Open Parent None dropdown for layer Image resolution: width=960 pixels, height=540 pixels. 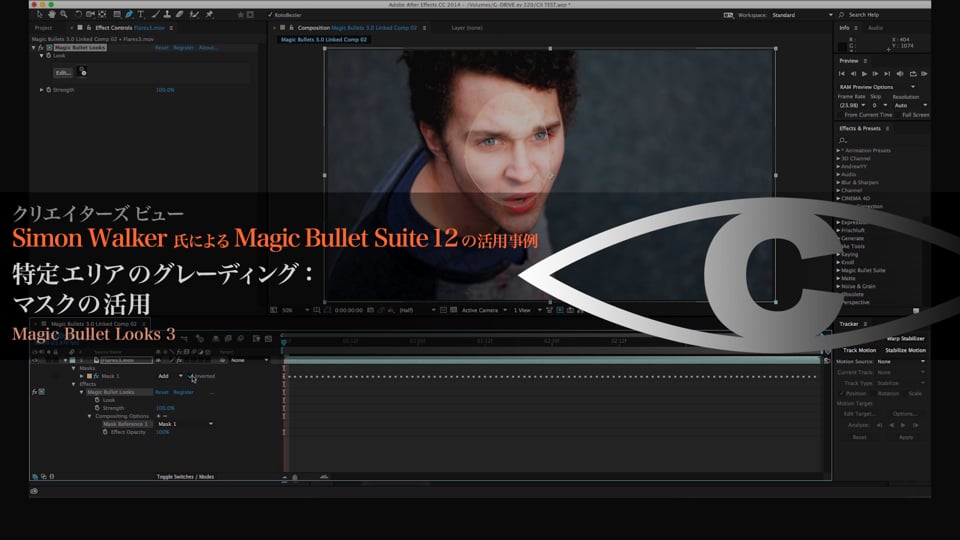click(x=249, y=360)
